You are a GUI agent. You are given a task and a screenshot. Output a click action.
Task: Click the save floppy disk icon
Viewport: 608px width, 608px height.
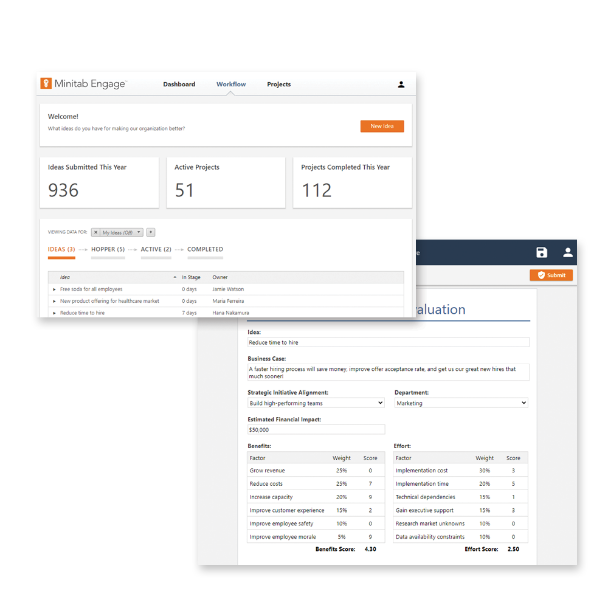(x=541, y=253)
